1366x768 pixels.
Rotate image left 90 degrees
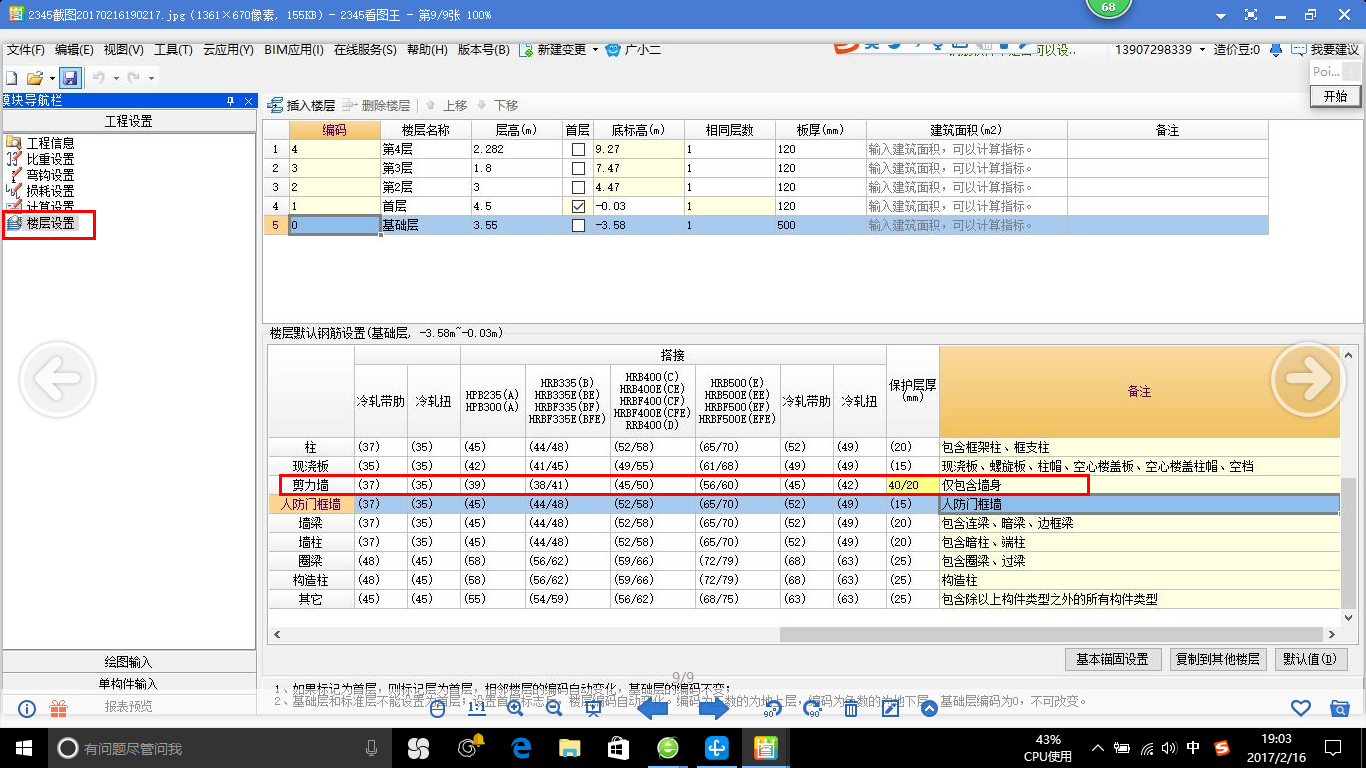[772, 709]
